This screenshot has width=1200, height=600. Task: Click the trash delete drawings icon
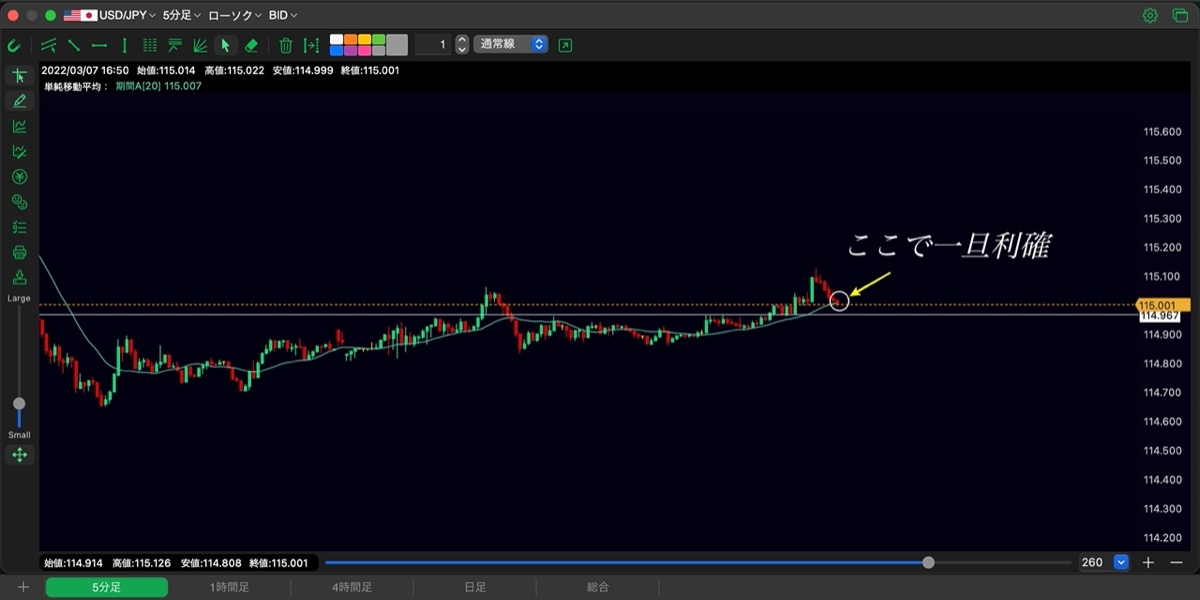(x=286, y=45)
